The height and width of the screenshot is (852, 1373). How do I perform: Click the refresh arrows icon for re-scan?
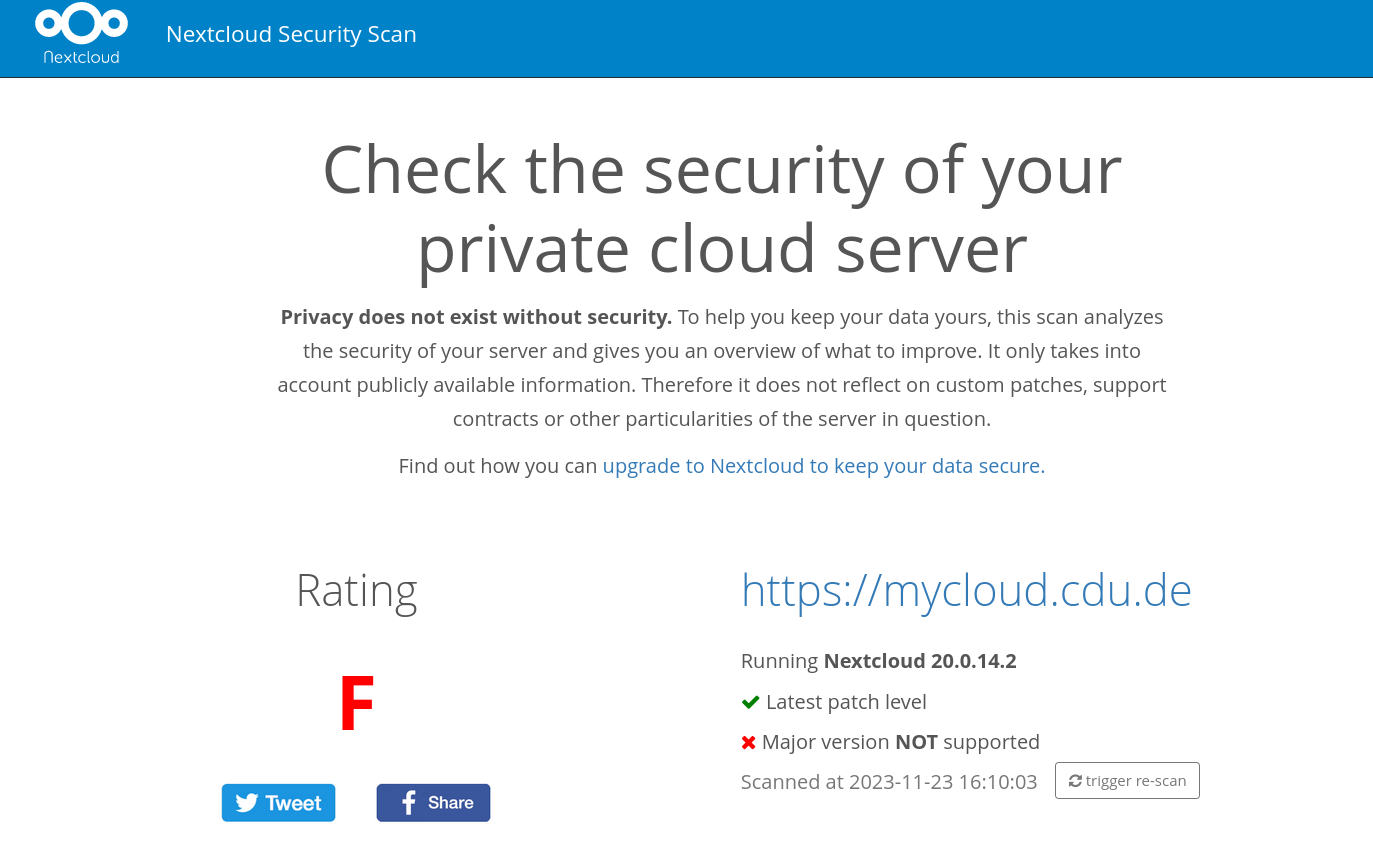coord(1075,781)
